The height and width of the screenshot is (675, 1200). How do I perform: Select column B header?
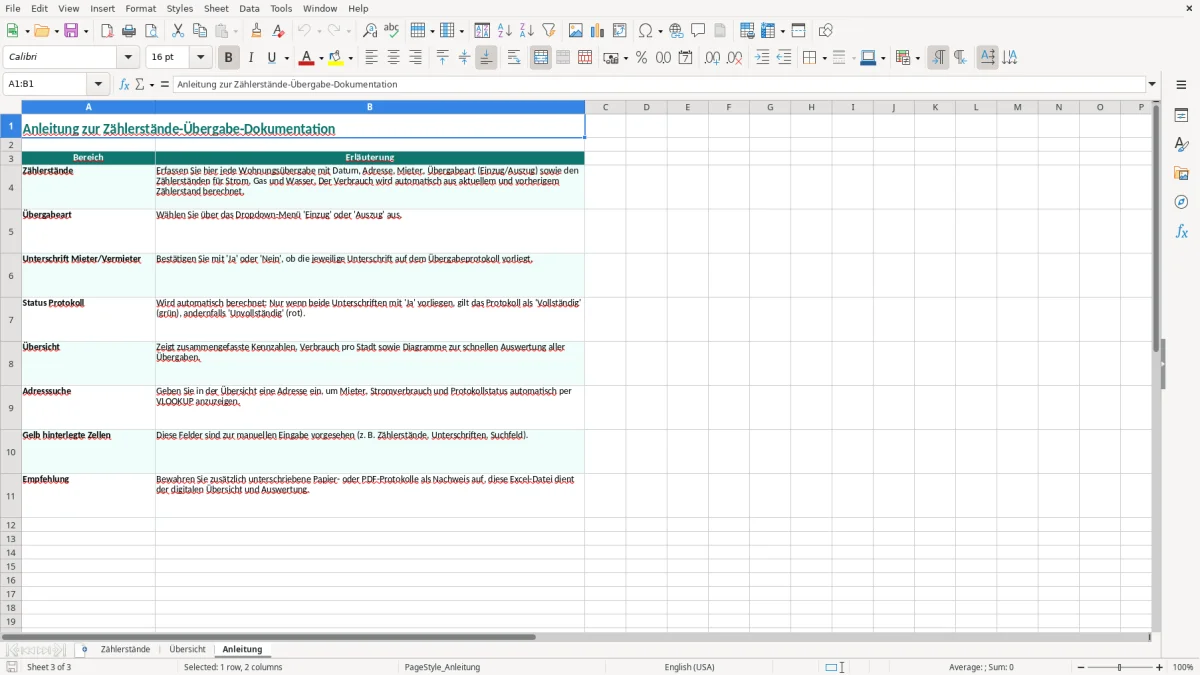tap(370, 107)
